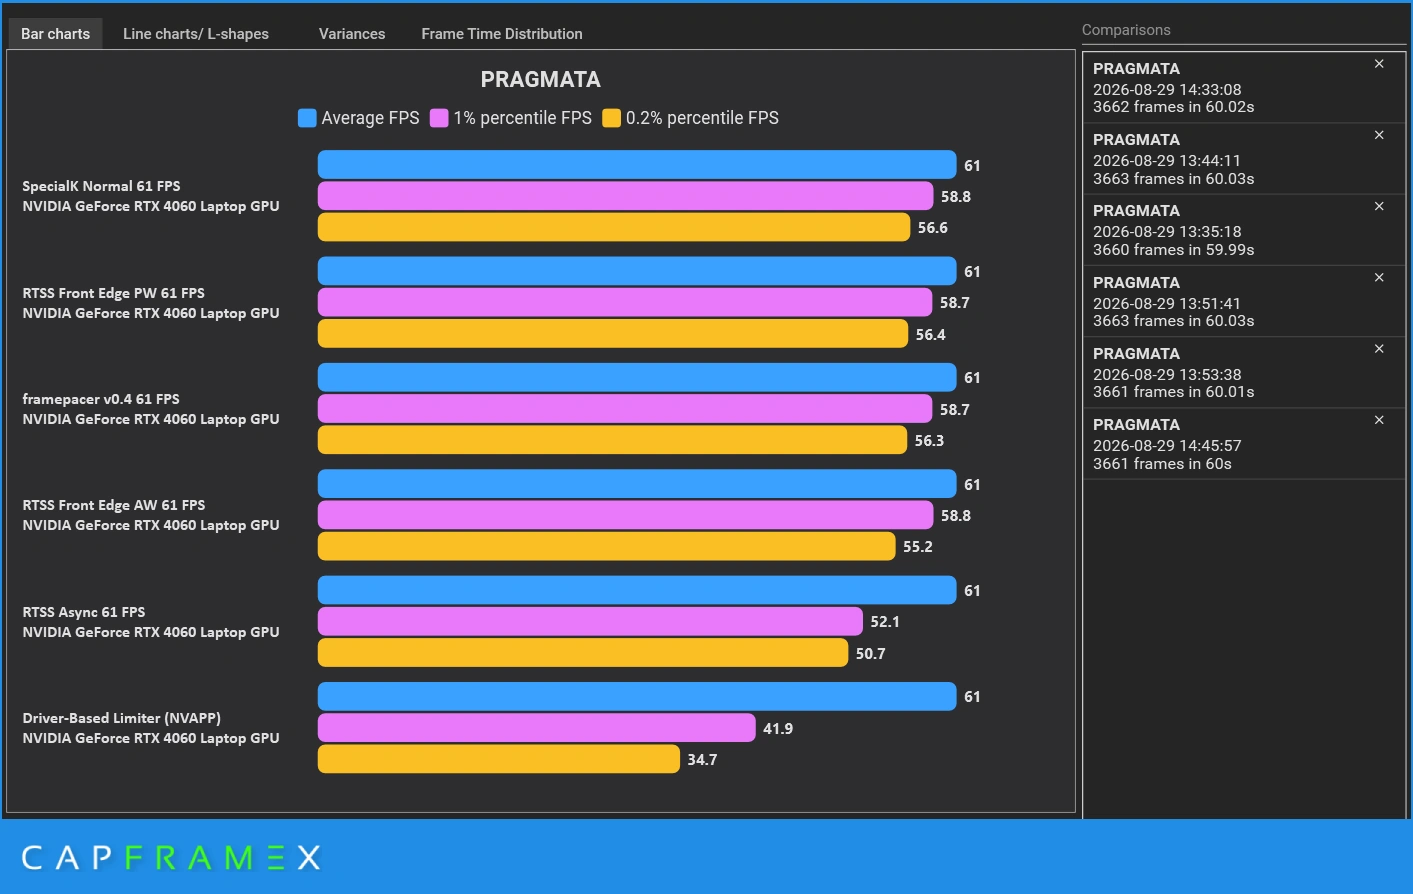Remove the 13:51:41 PRAGMATA comparison record

1379,277
